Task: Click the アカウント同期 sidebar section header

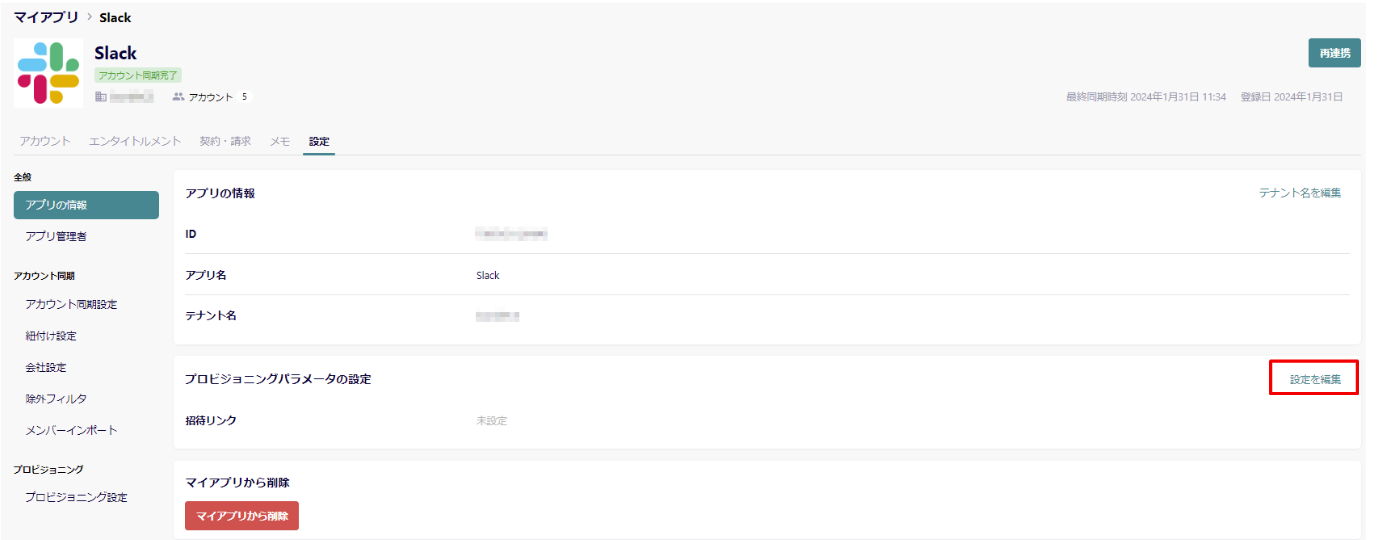Action: point(44,276)
